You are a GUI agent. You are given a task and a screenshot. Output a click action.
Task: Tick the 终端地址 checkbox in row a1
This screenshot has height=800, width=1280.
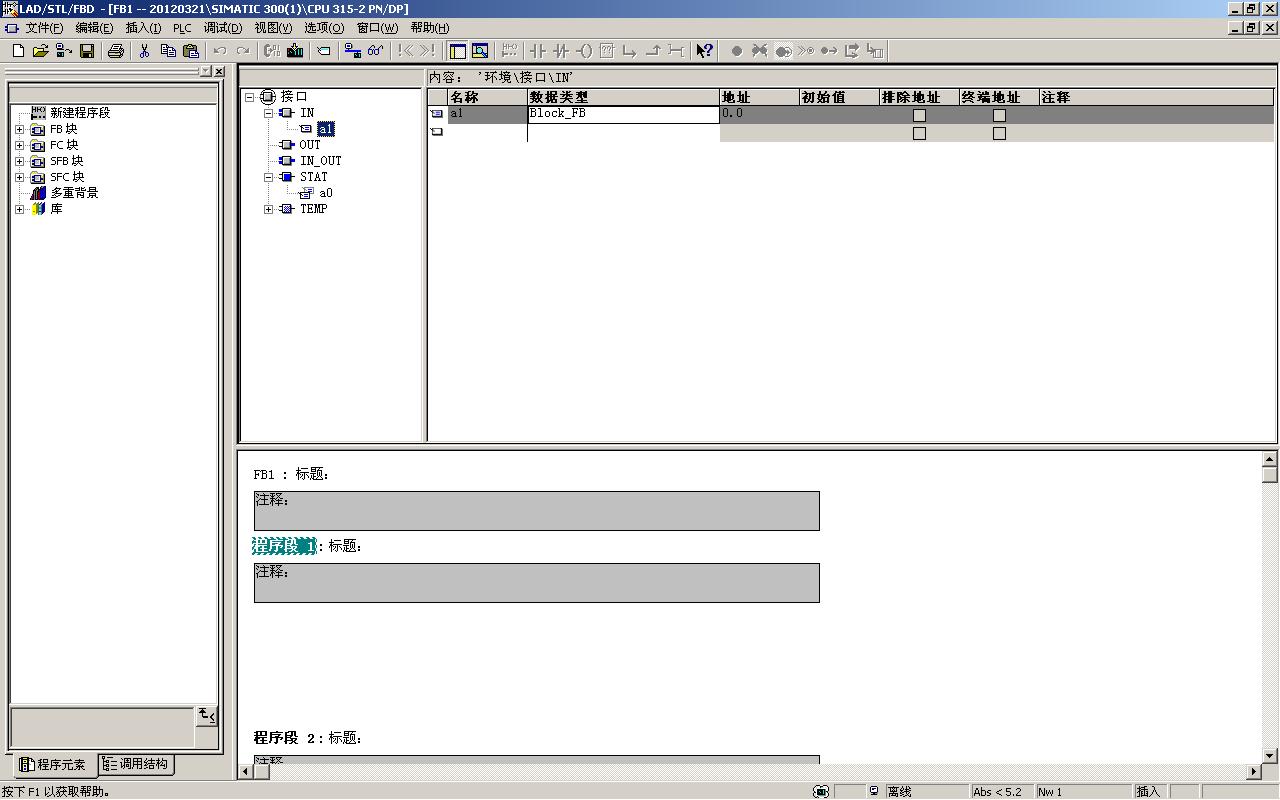point(999,115)
